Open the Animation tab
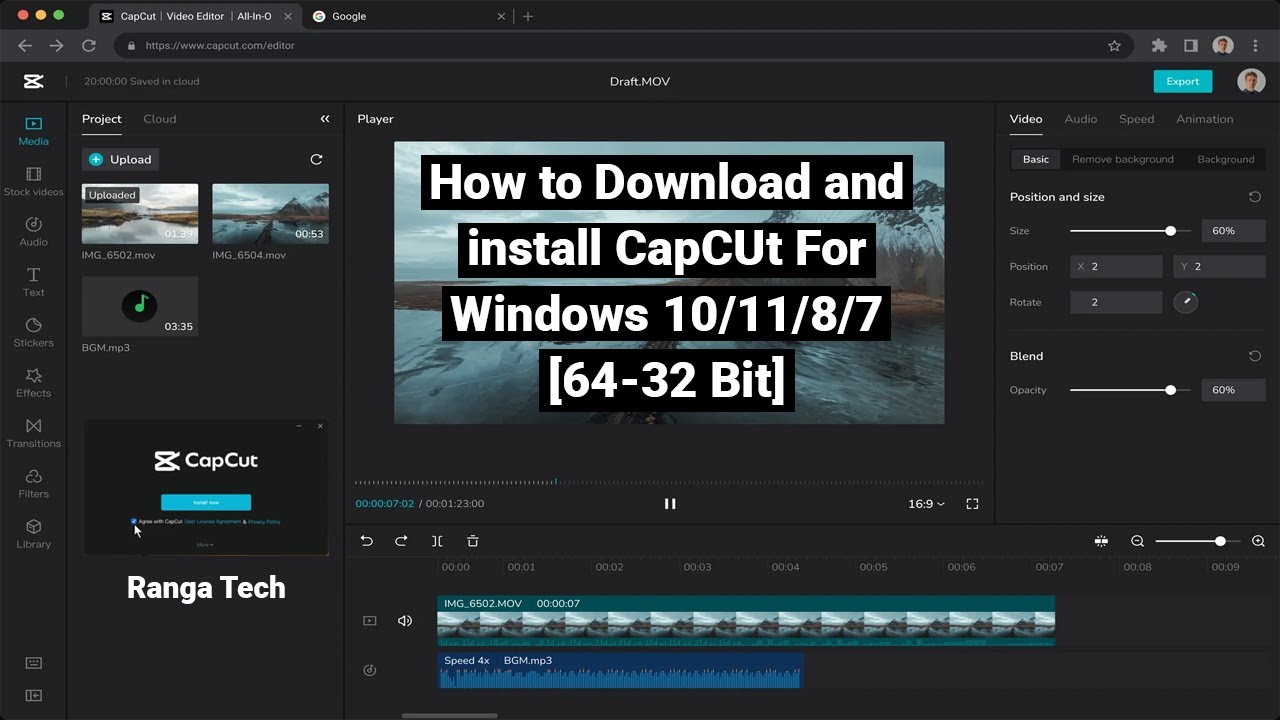The image size is (1280, 720). click(x=1204, y=119)
